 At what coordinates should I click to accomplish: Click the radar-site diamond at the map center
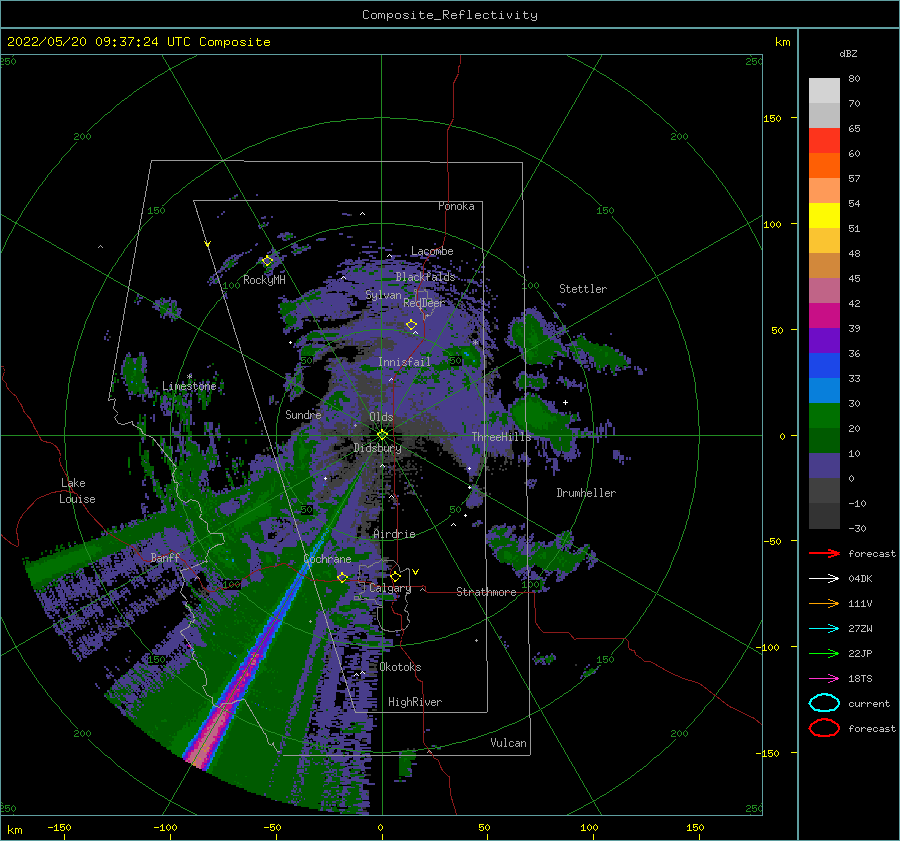382,435
